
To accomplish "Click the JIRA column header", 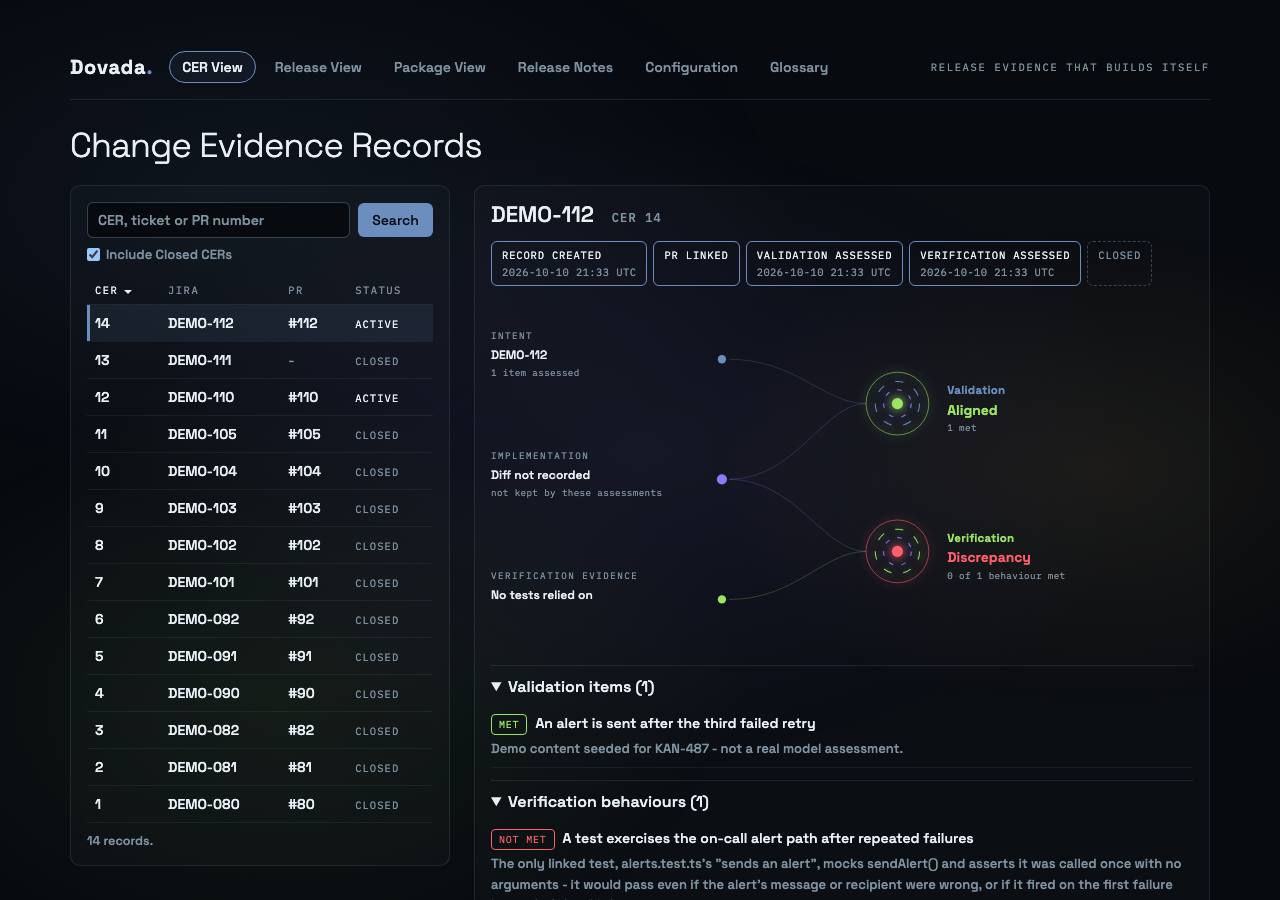I will coord(183,291).
